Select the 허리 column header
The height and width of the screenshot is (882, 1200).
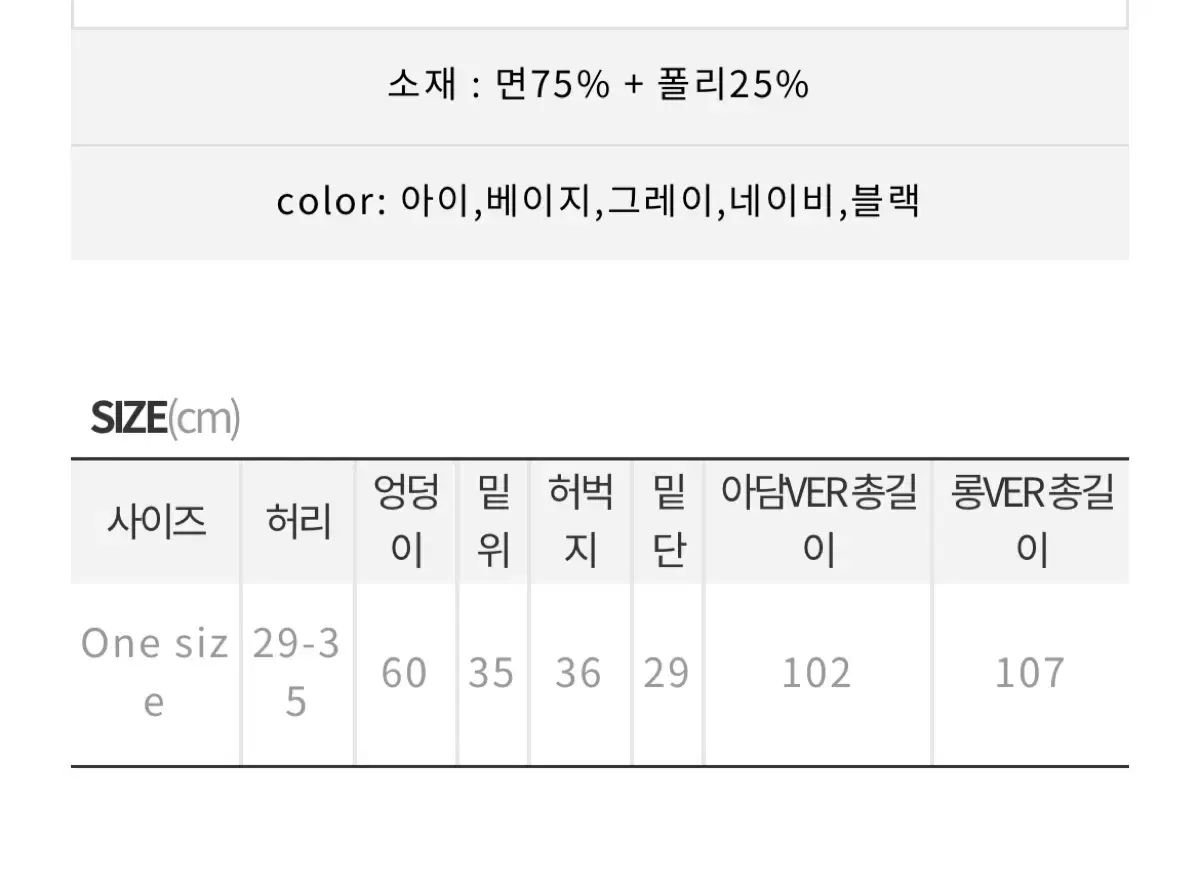[298, 521]
